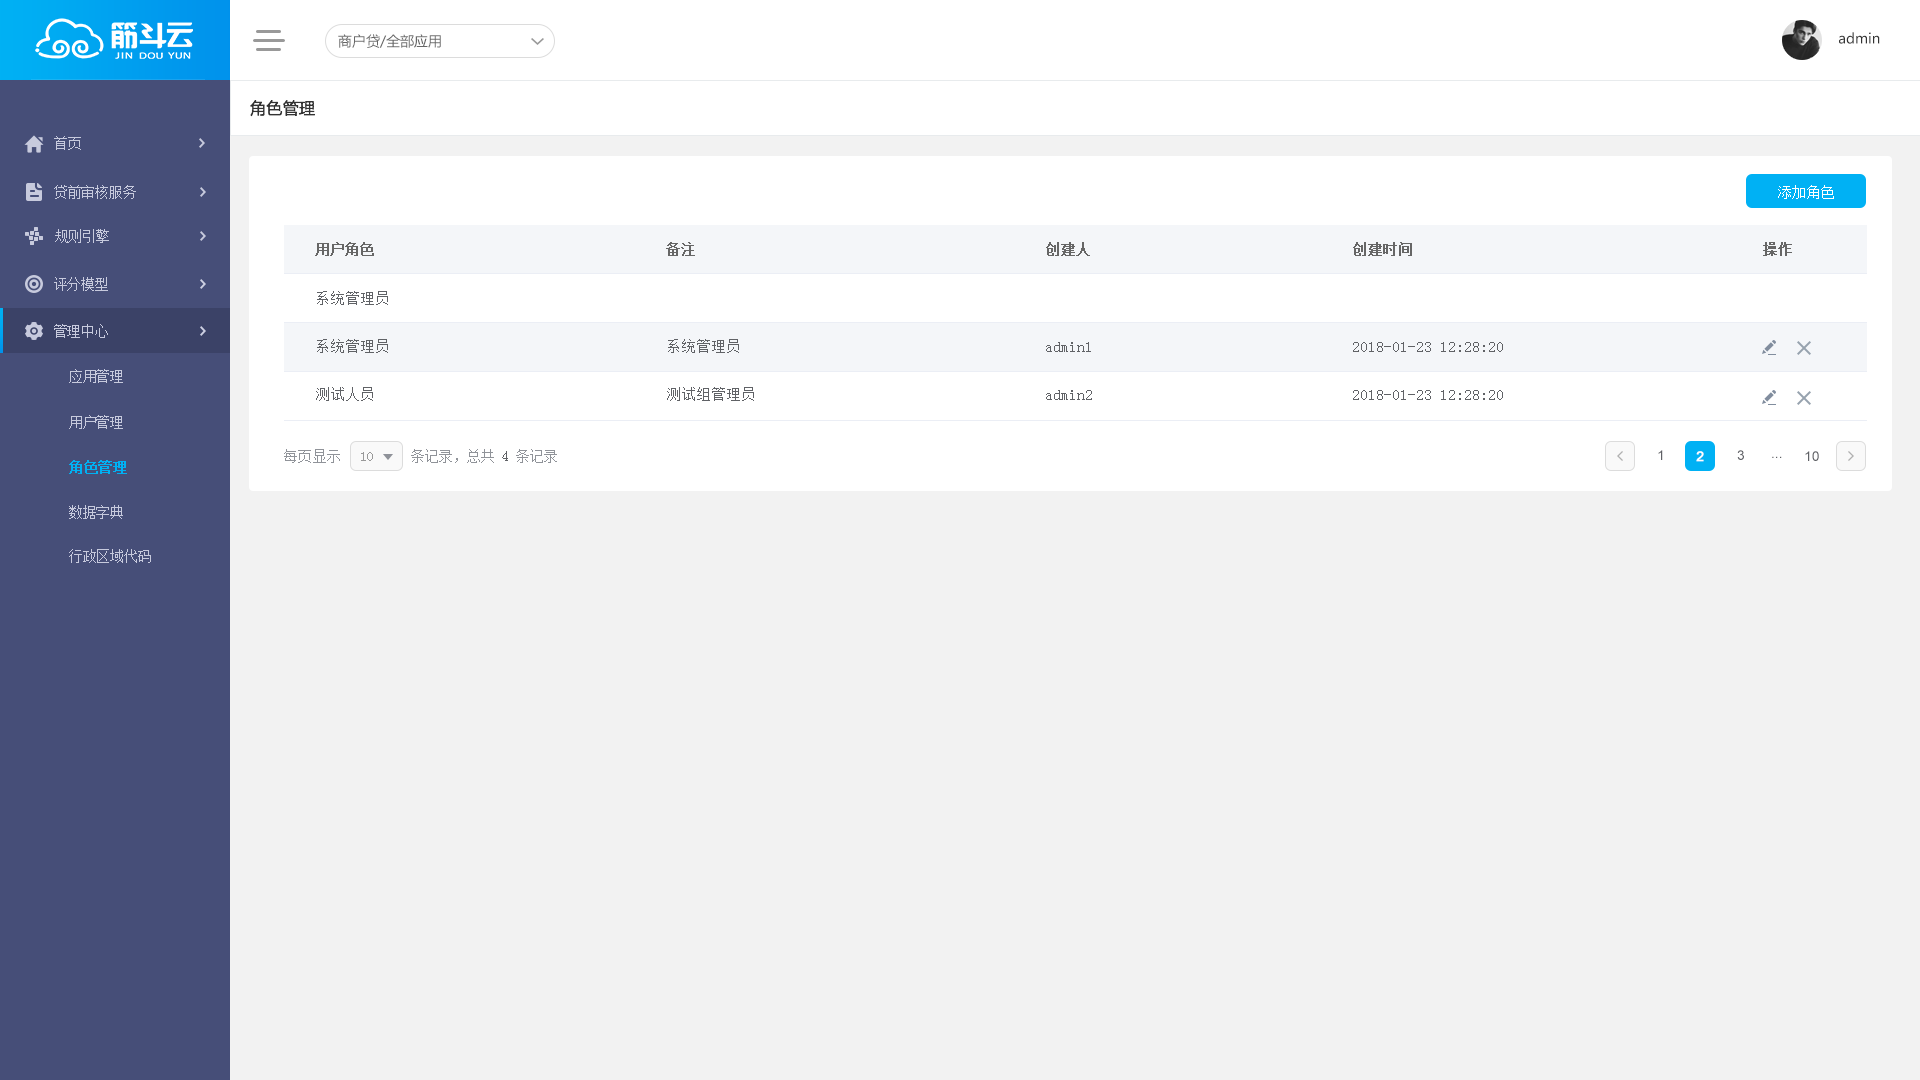This screenshot has height=1080, width=1920.
Task: Click 系统管理员 role in admin1 row
Action: coord(352,347)
